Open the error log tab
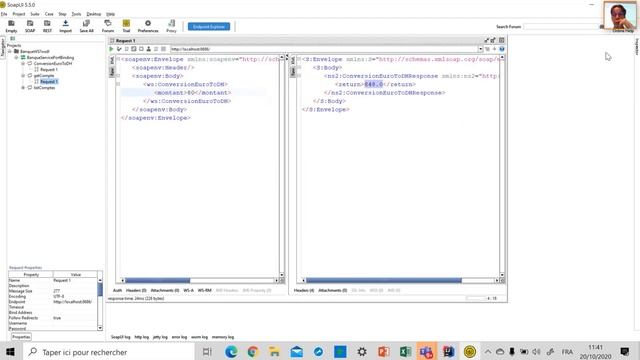The width and height of the screenshot is (640, 360). coord(179,337)
